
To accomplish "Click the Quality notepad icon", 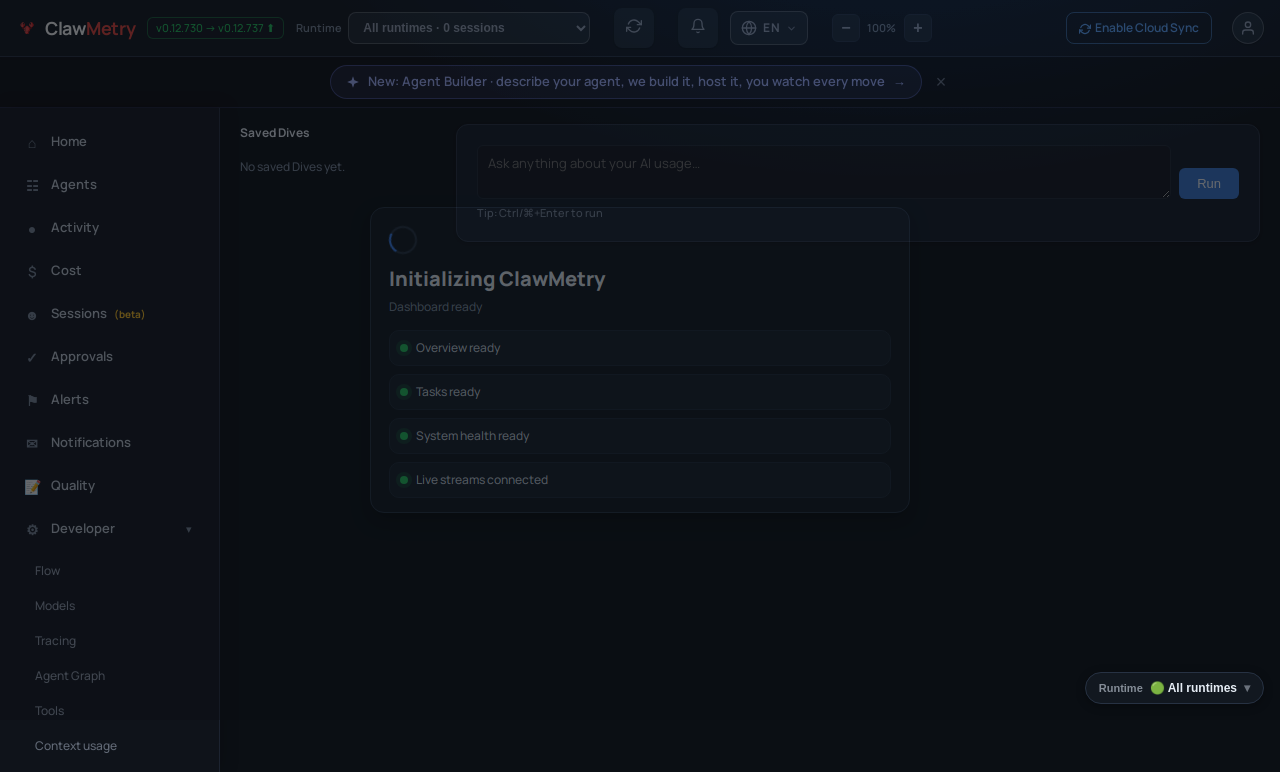I will pos(32,487).
